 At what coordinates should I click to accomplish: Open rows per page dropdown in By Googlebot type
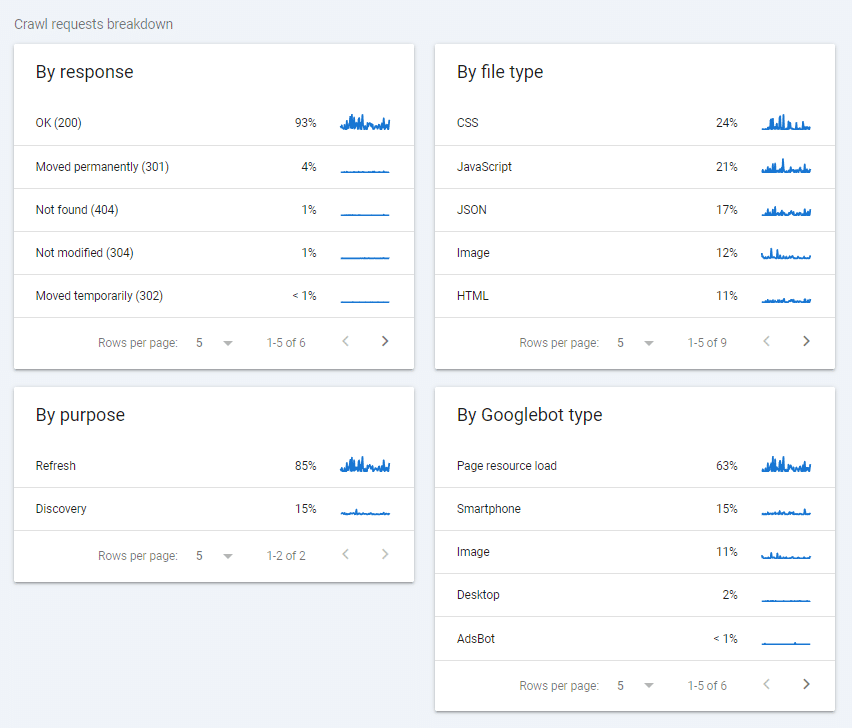[636, 686]
